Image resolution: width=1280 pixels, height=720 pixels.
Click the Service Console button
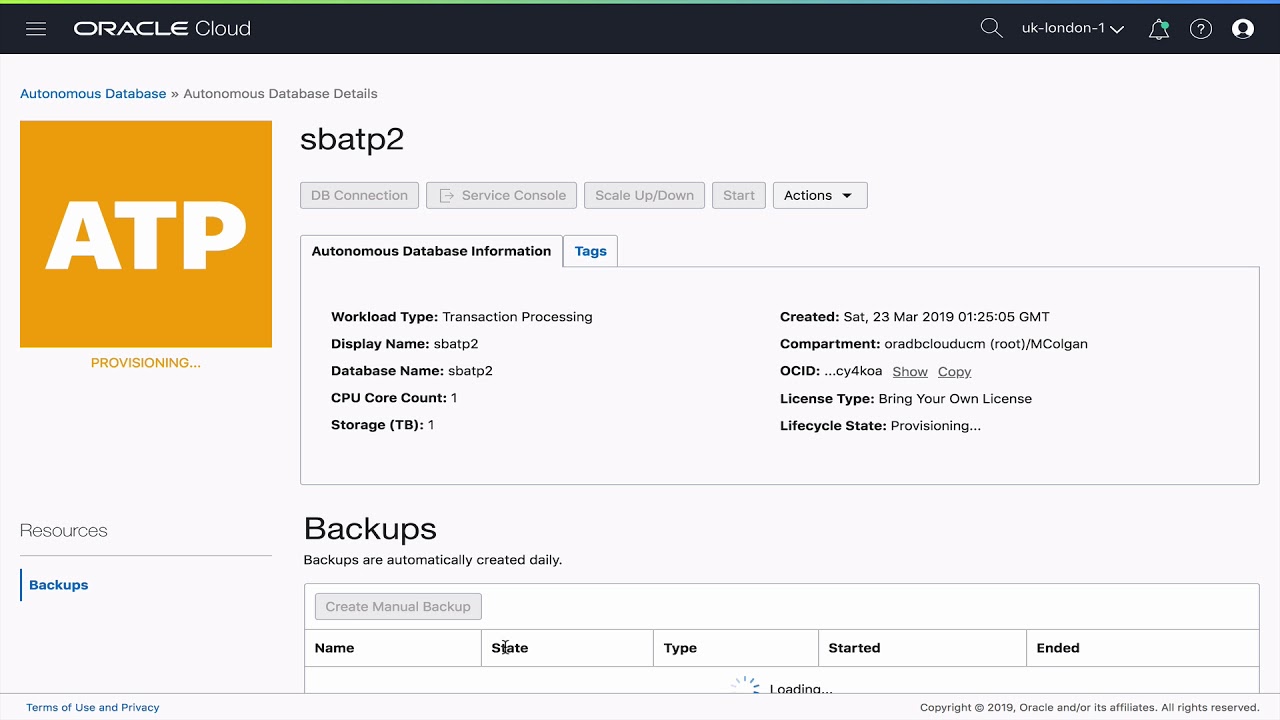(x=502, y=195)
